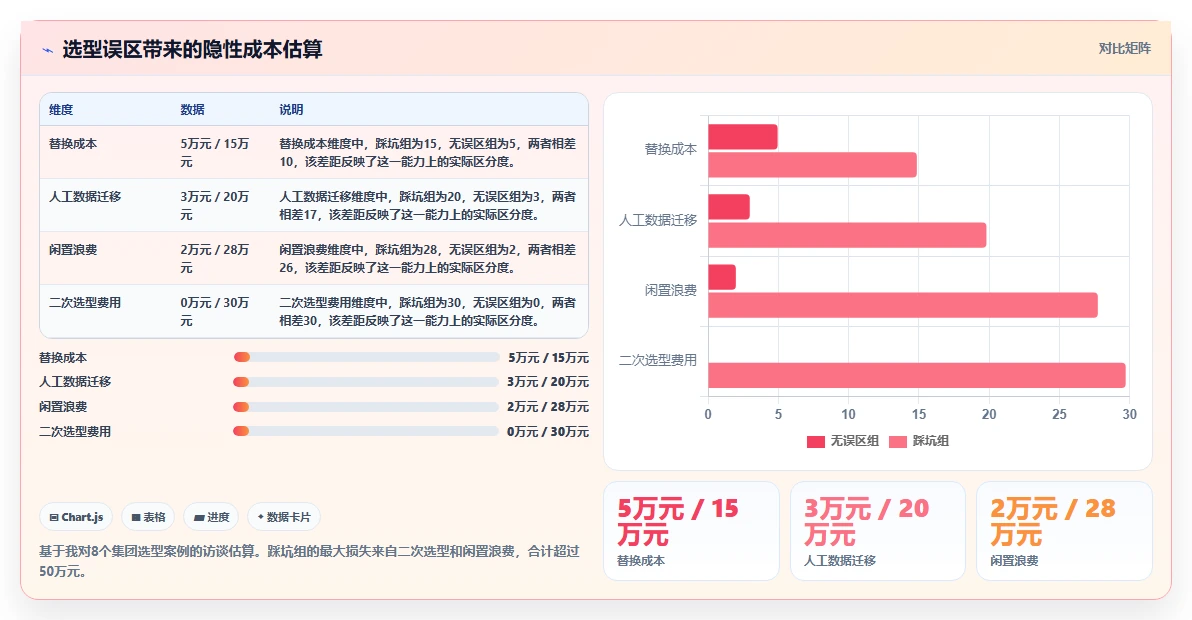Open the 闲置浪费 data card
The image size is (1192, 620).
tap(1064, 531)
